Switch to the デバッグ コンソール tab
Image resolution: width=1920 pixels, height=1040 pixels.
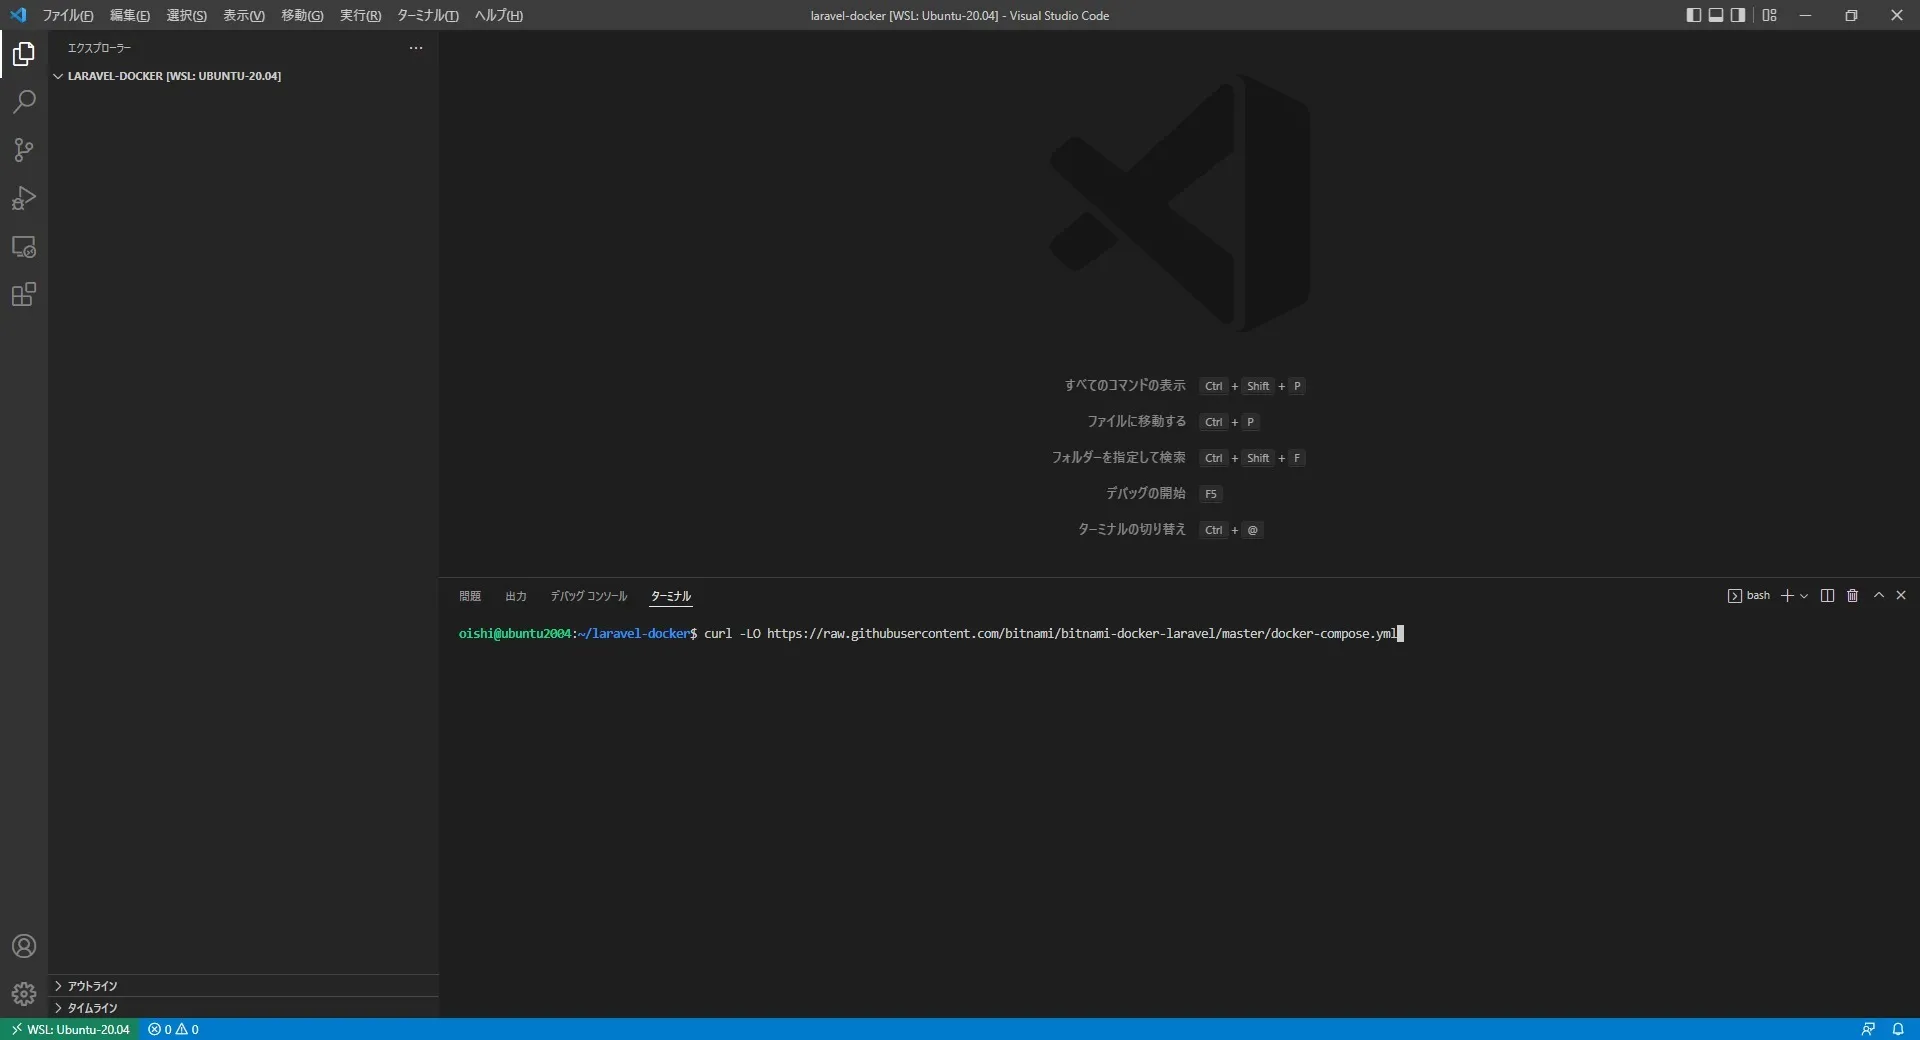pos(588,596)
